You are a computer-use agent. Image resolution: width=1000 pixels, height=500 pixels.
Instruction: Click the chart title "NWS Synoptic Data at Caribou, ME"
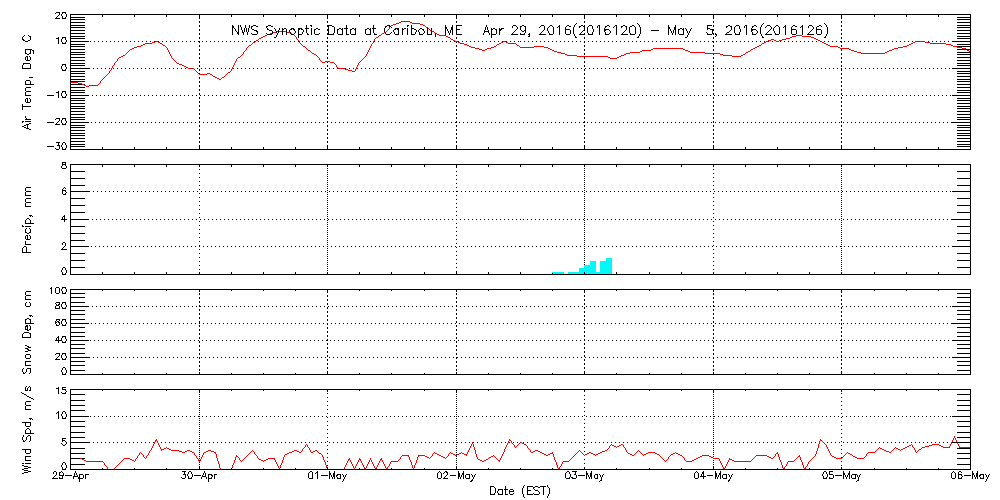tap(344, 30)
